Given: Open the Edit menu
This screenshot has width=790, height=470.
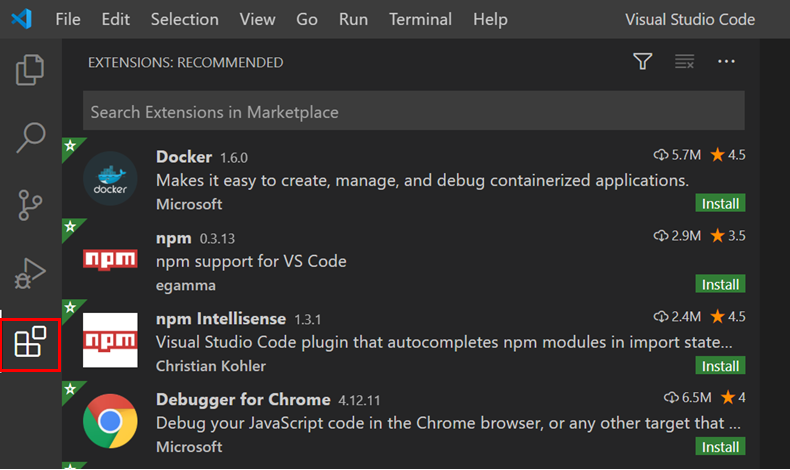Looking at the screenshot, I should 115,19.
